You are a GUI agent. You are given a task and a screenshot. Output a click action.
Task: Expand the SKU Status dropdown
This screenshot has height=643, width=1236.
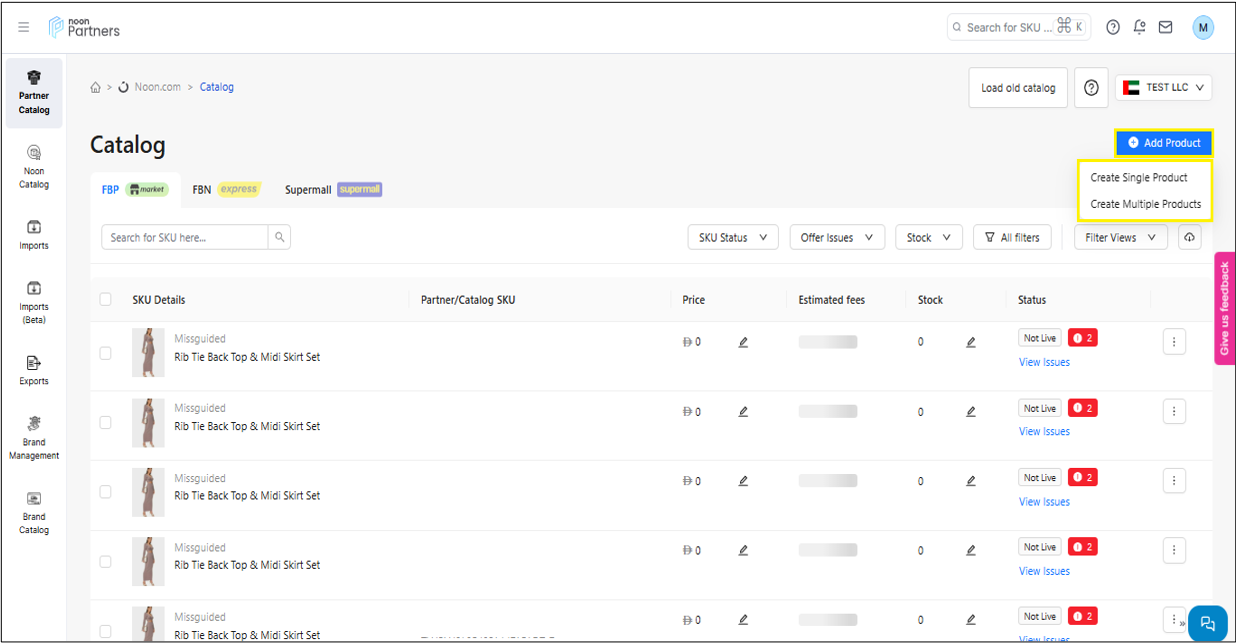point(733,237)
